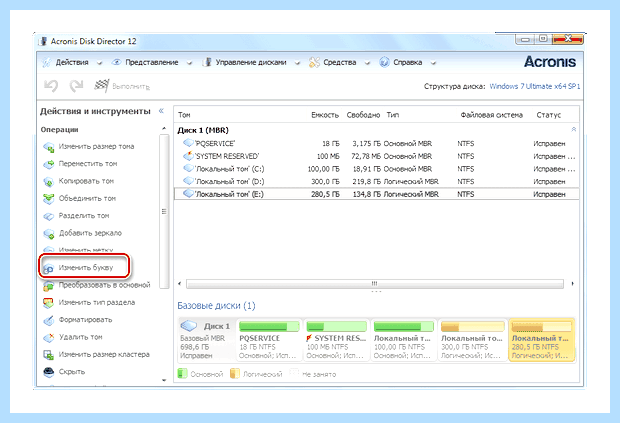Click the Windows 7 Ultimate x64 SP1 link

535,86
